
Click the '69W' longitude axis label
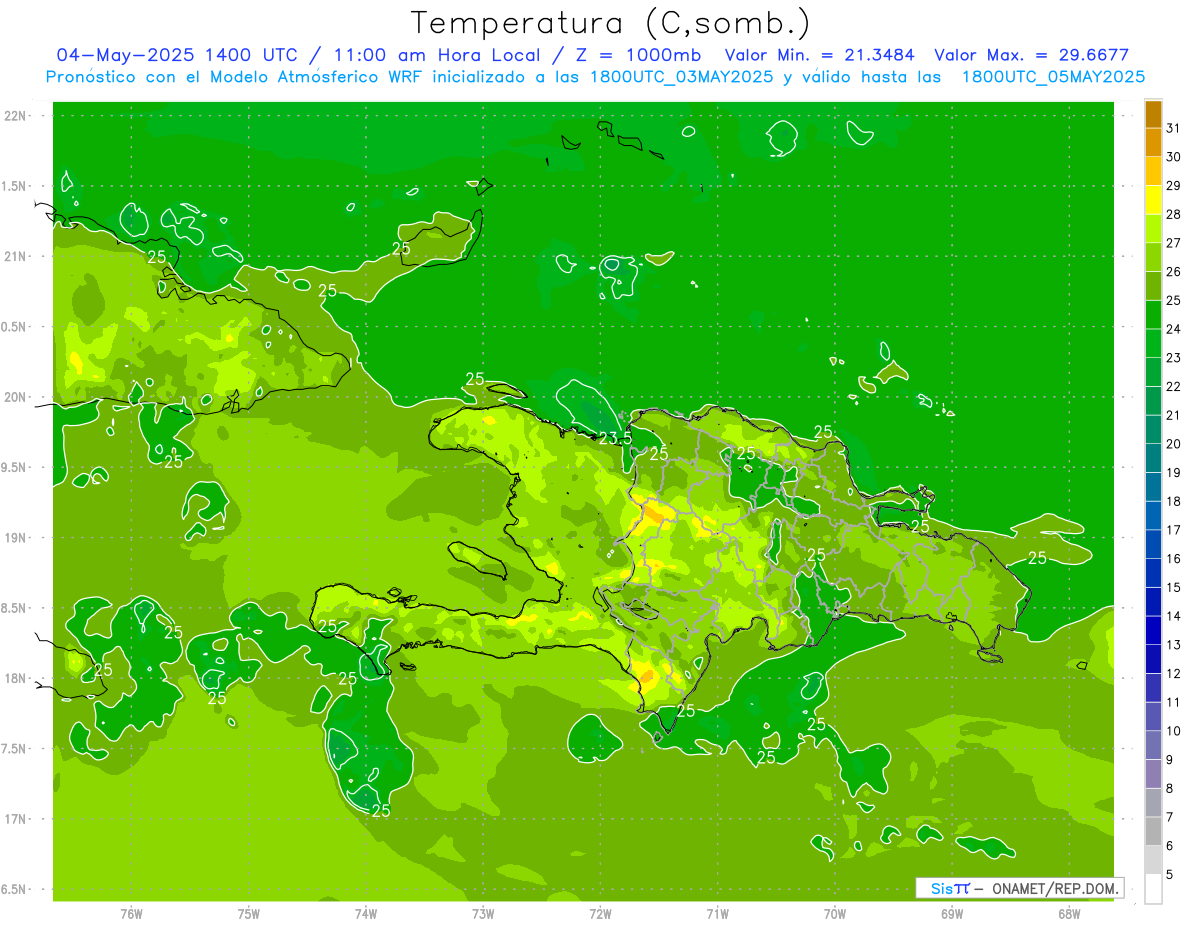click(952, 914)
